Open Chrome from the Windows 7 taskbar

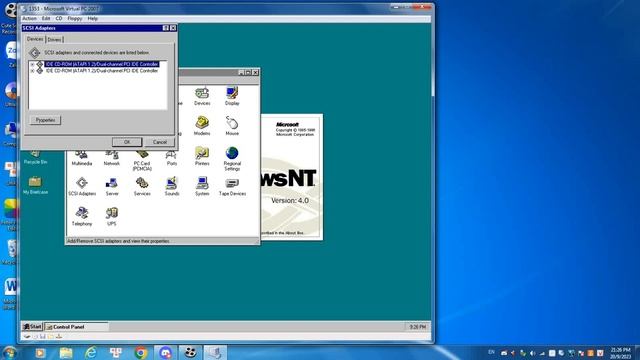140,352
